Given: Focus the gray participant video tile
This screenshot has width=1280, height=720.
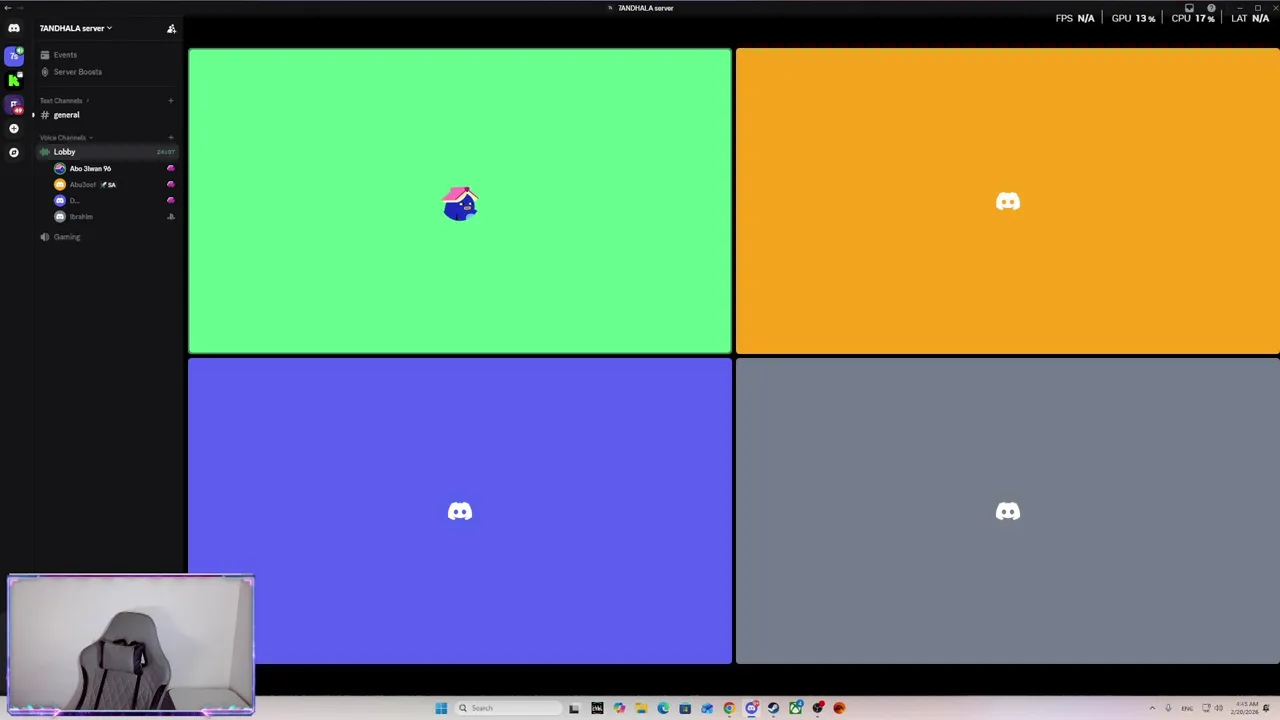Looking at the screenshot, I should click(x=1008, y=511).
